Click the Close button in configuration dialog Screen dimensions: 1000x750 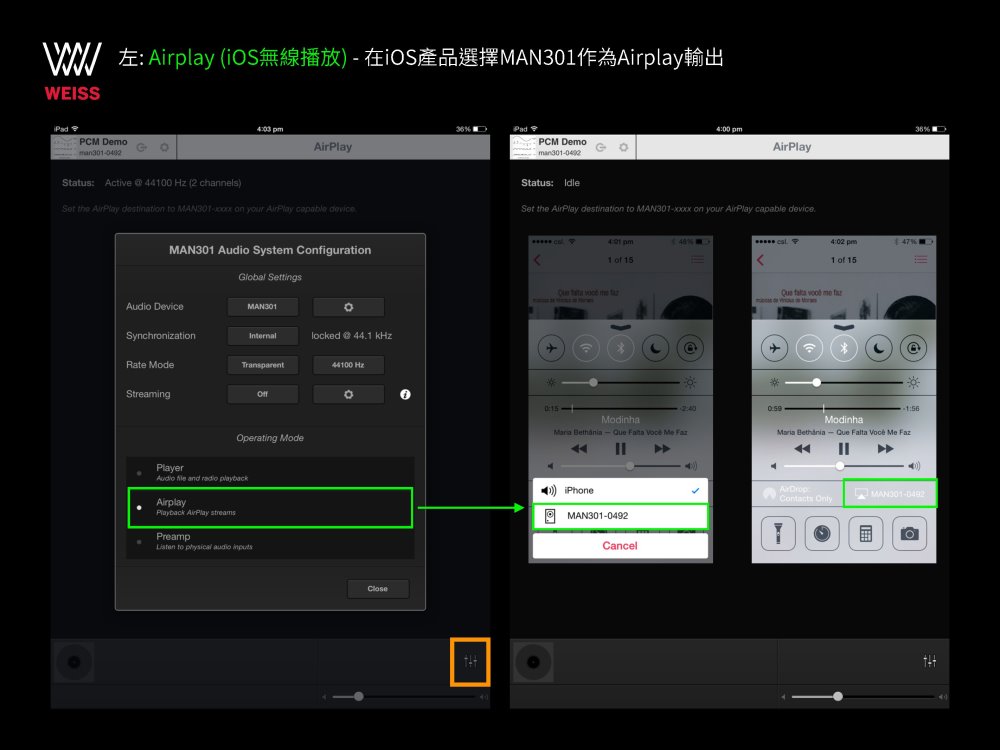378,589
